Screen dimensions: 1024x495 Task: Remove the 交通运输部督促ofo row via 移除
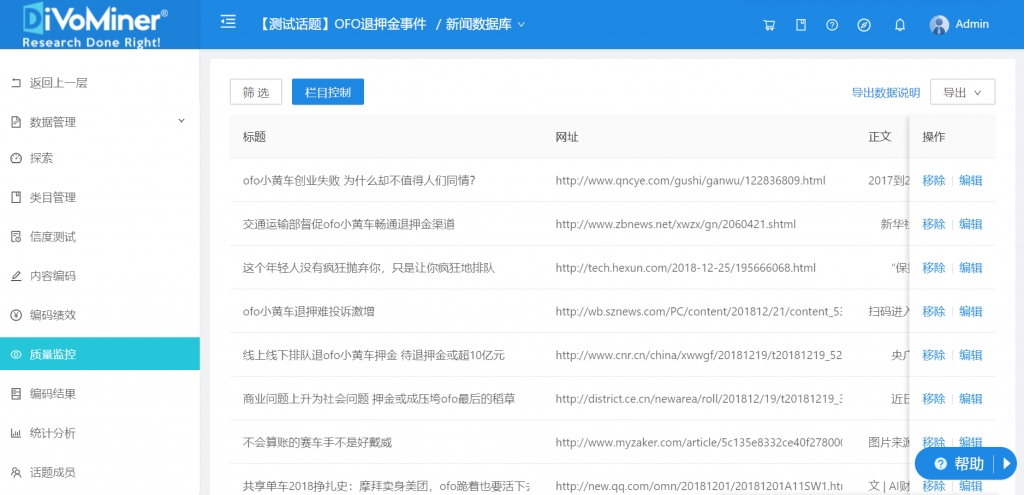coord(933,224)
